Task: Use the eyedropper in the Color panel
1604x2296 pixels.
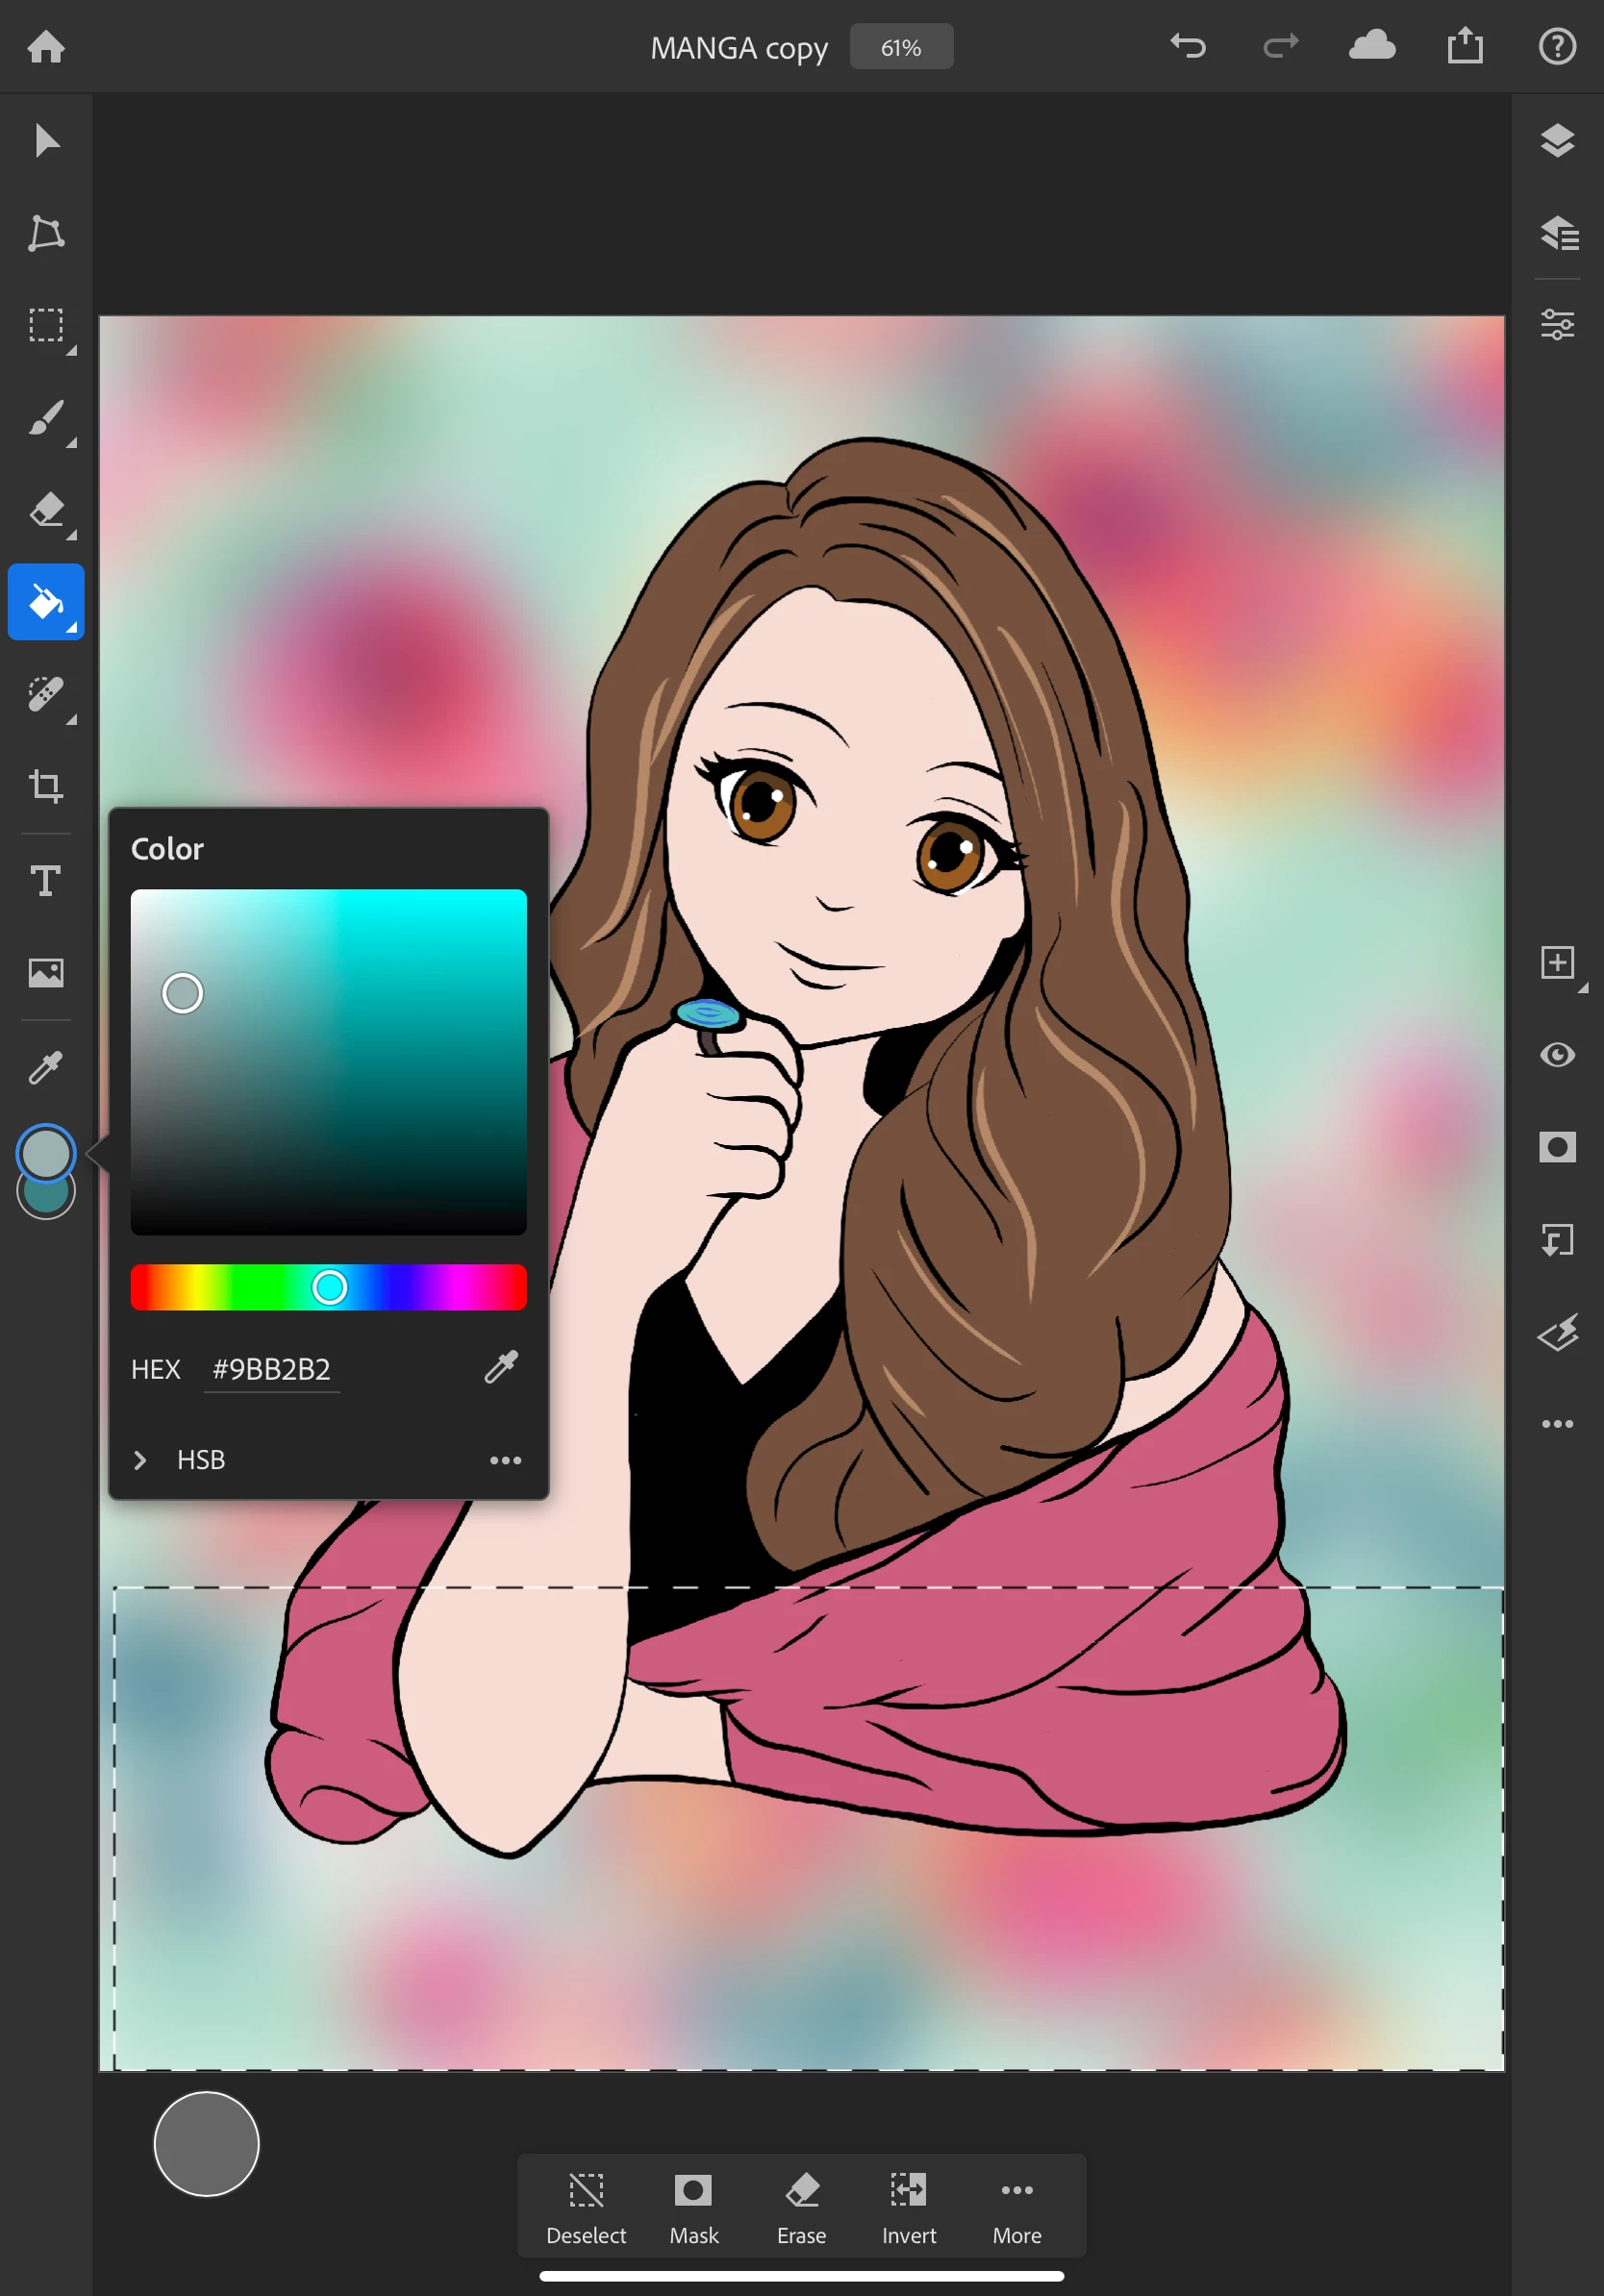Action: (x=501, y=1366)
